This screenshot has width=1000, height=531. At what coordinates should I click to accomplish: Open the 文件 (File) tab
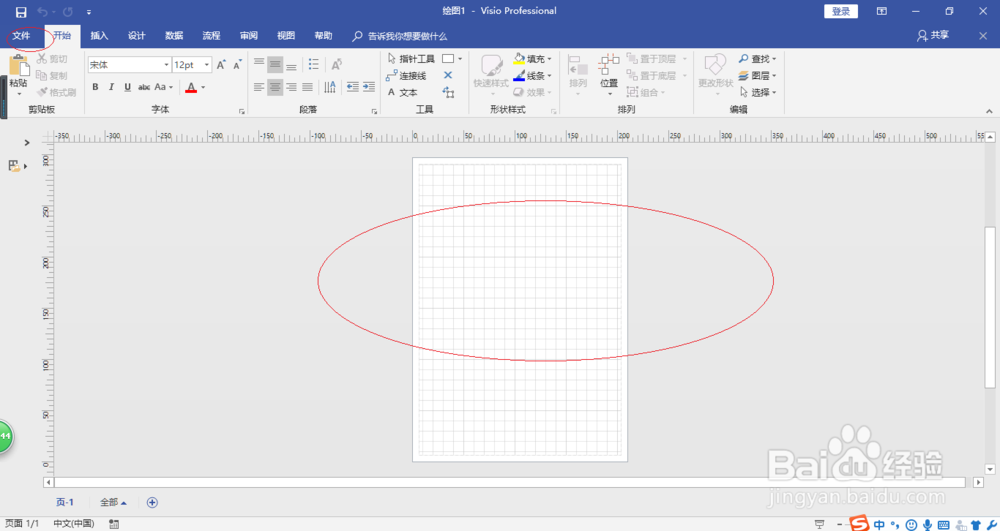coord(21,36)
